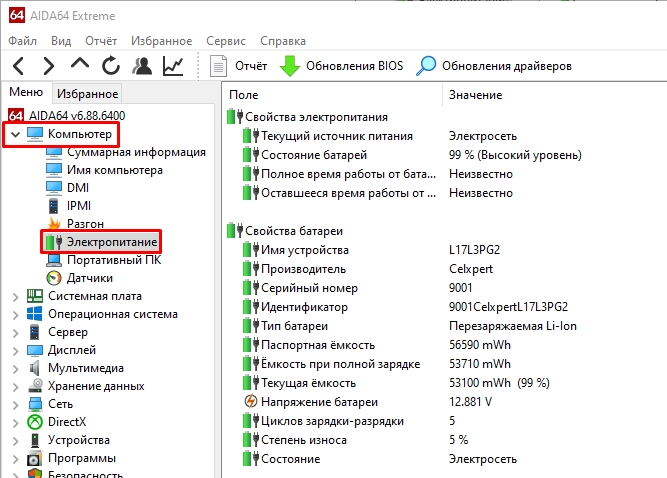
Task: Select Датчики in the tree
Action: coord(89,278)
